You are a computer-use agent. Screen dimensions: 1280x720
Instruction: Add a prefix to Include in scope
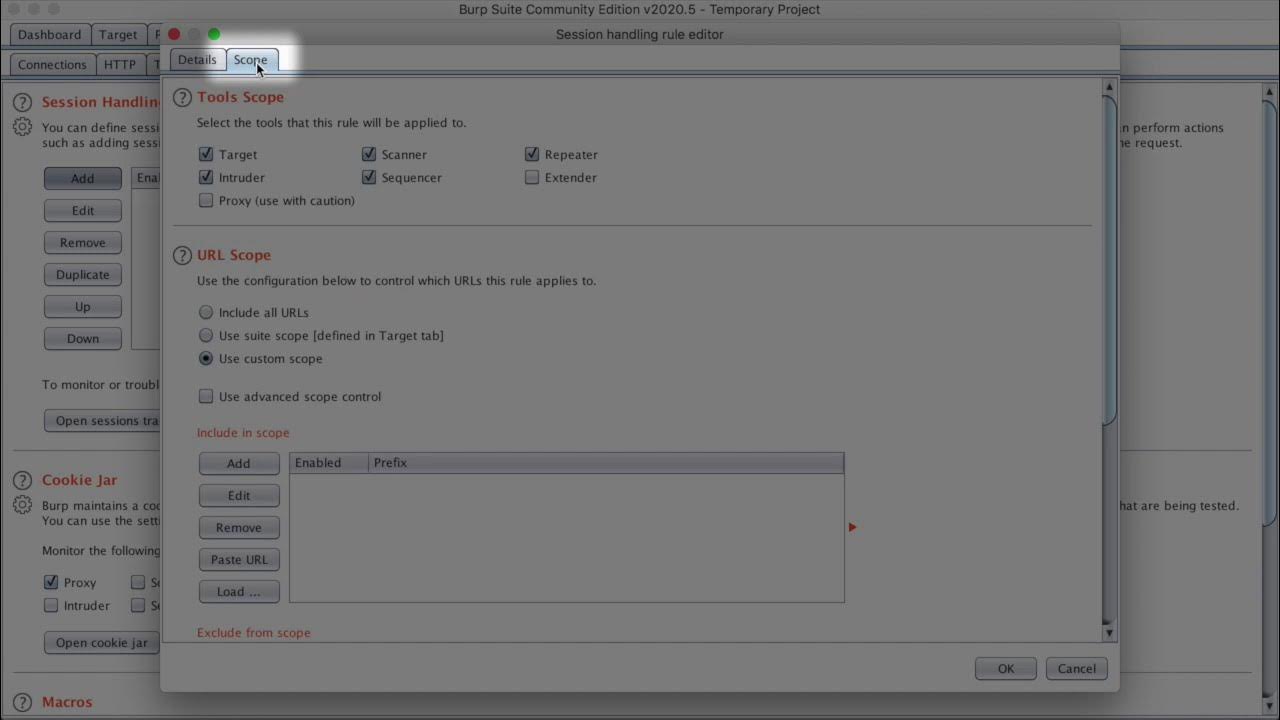point(239,463)
